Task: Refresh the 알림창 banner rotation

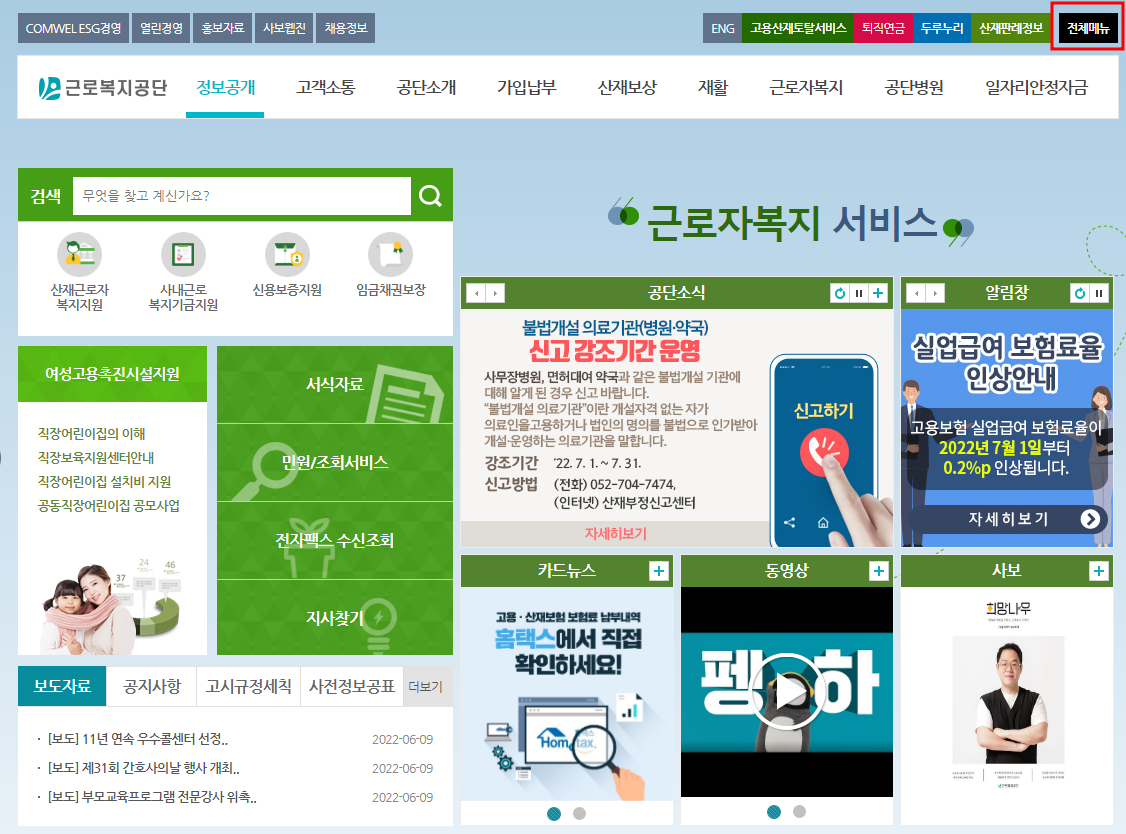Action: pyautogui.click(x=1080, y=292)
